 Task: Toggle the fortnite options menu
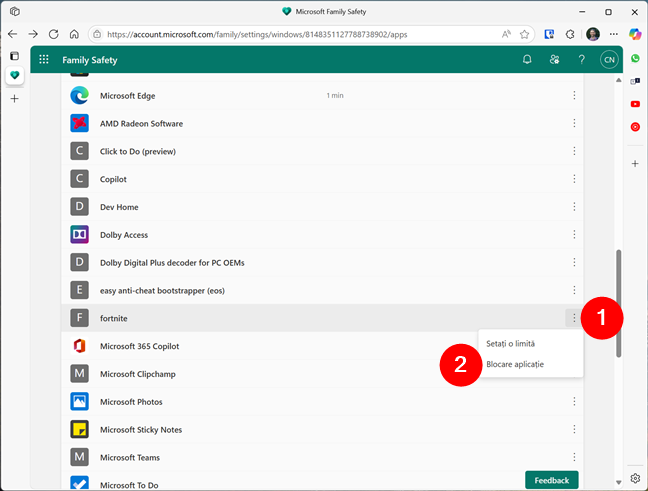point(574,318)
